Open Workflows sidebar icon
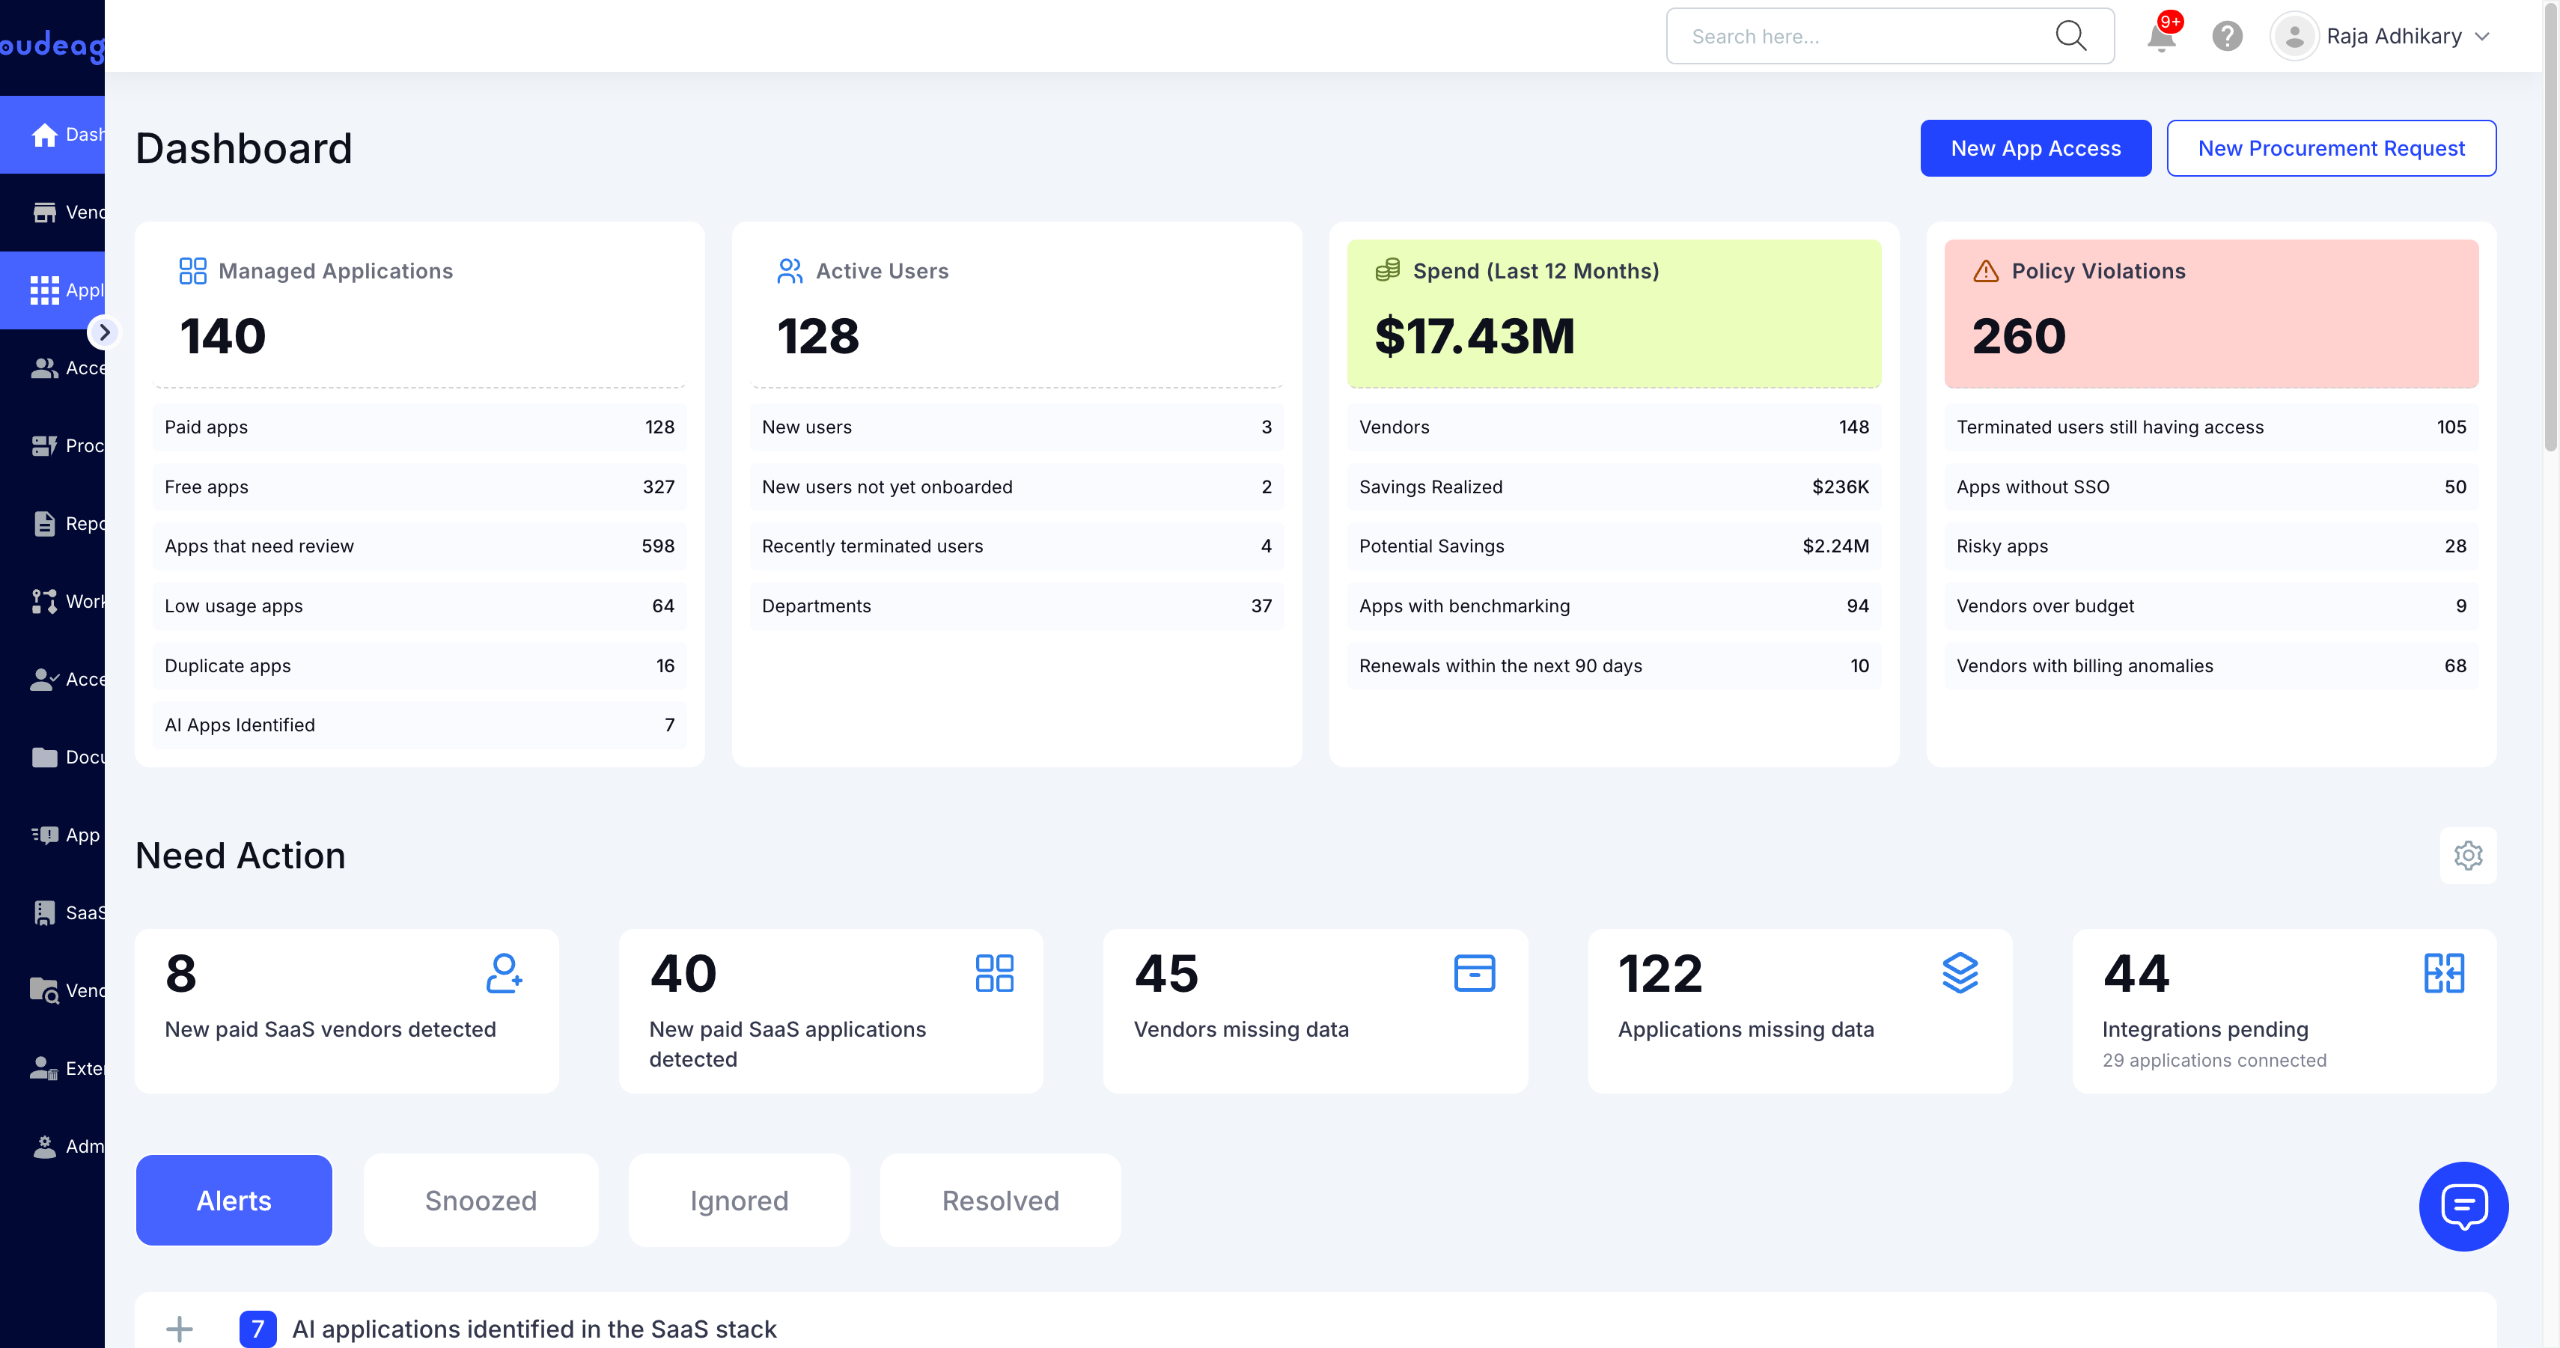Screen dimensions: 2560x1348 click(x=44, y=601)
